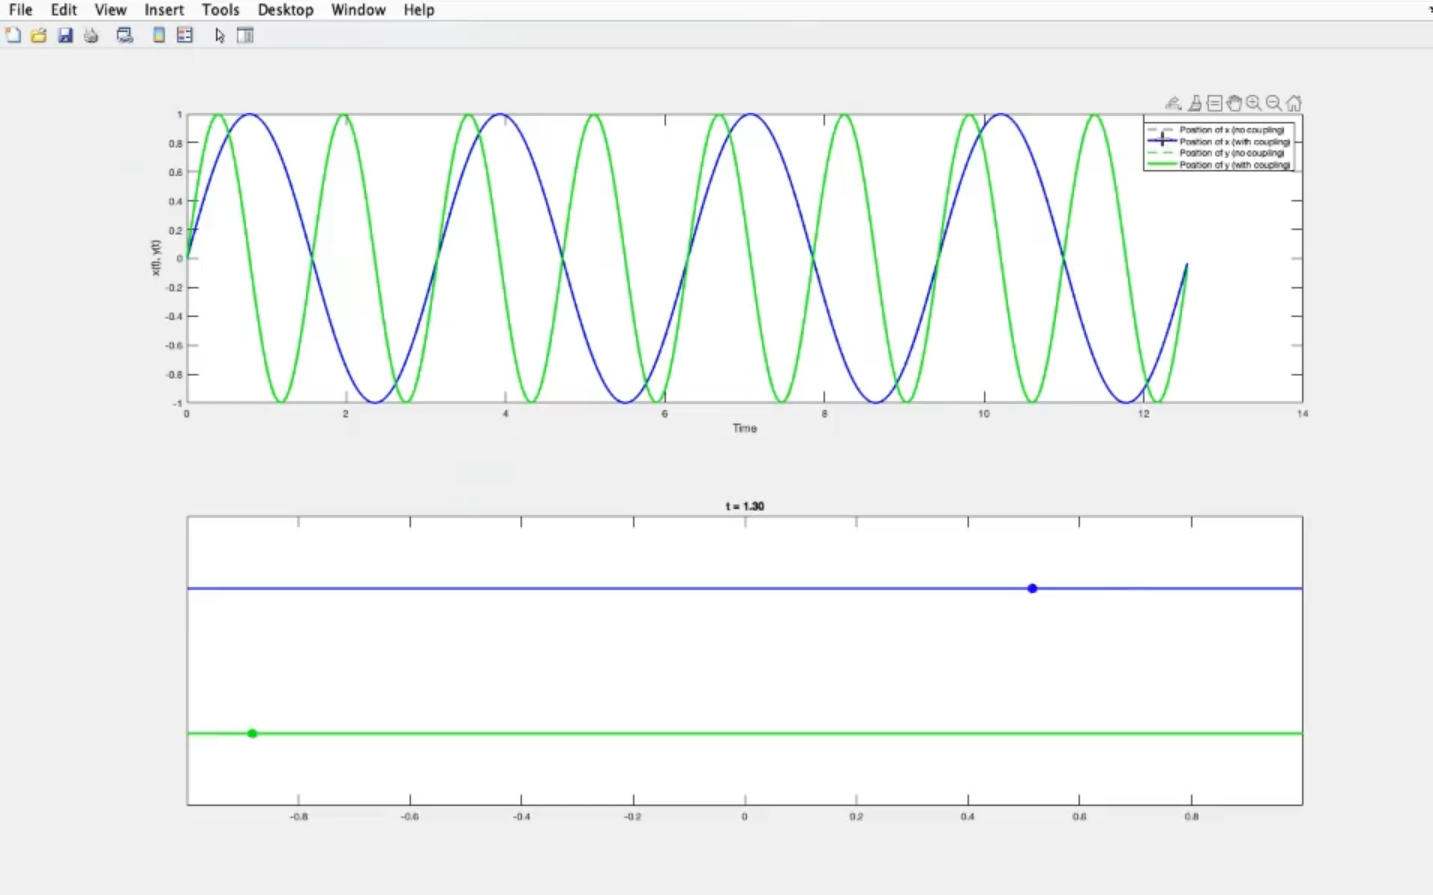
Task: Select the Desktop menu item
Action: 285,10
